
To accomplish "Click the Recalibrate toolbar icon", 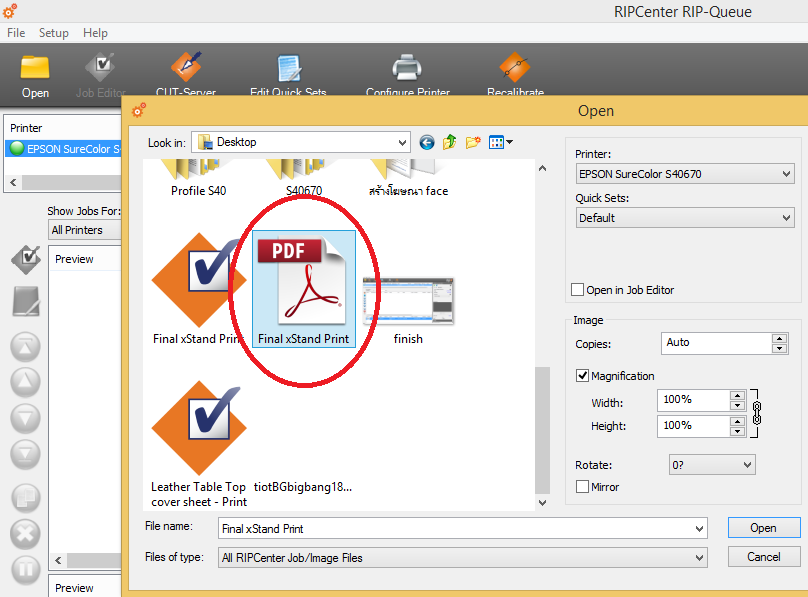I will [x=515, y=69].
